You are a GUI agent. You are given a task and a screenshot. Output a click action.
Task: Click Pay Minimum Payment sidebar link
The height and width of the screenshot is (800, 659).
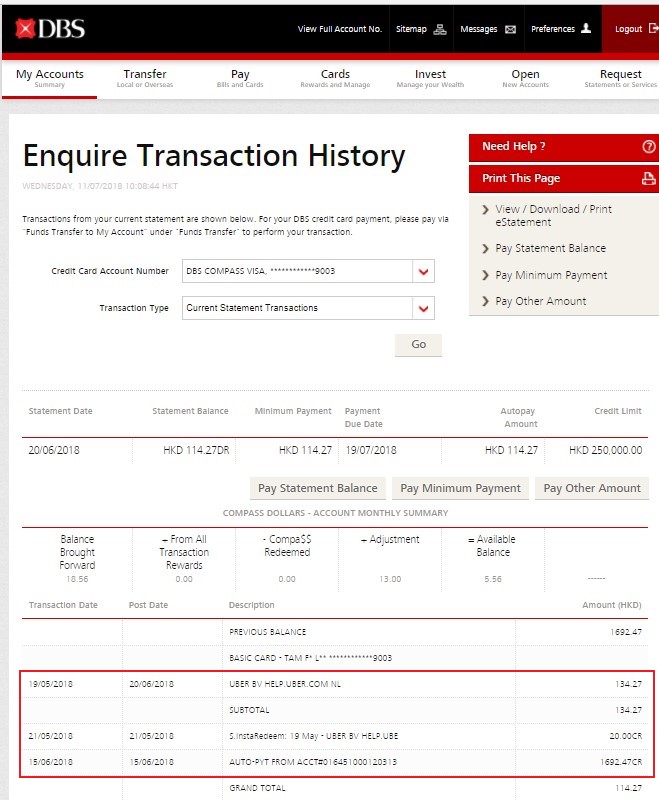(x=551, y=275)
